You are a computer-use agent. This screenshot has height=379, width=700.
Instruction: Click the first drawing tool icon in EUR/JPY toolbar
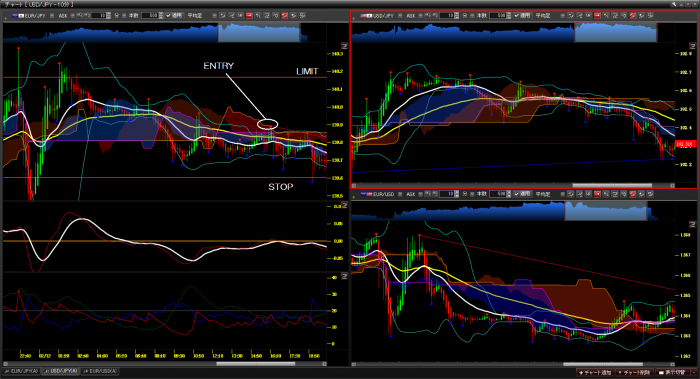(222, 16)
